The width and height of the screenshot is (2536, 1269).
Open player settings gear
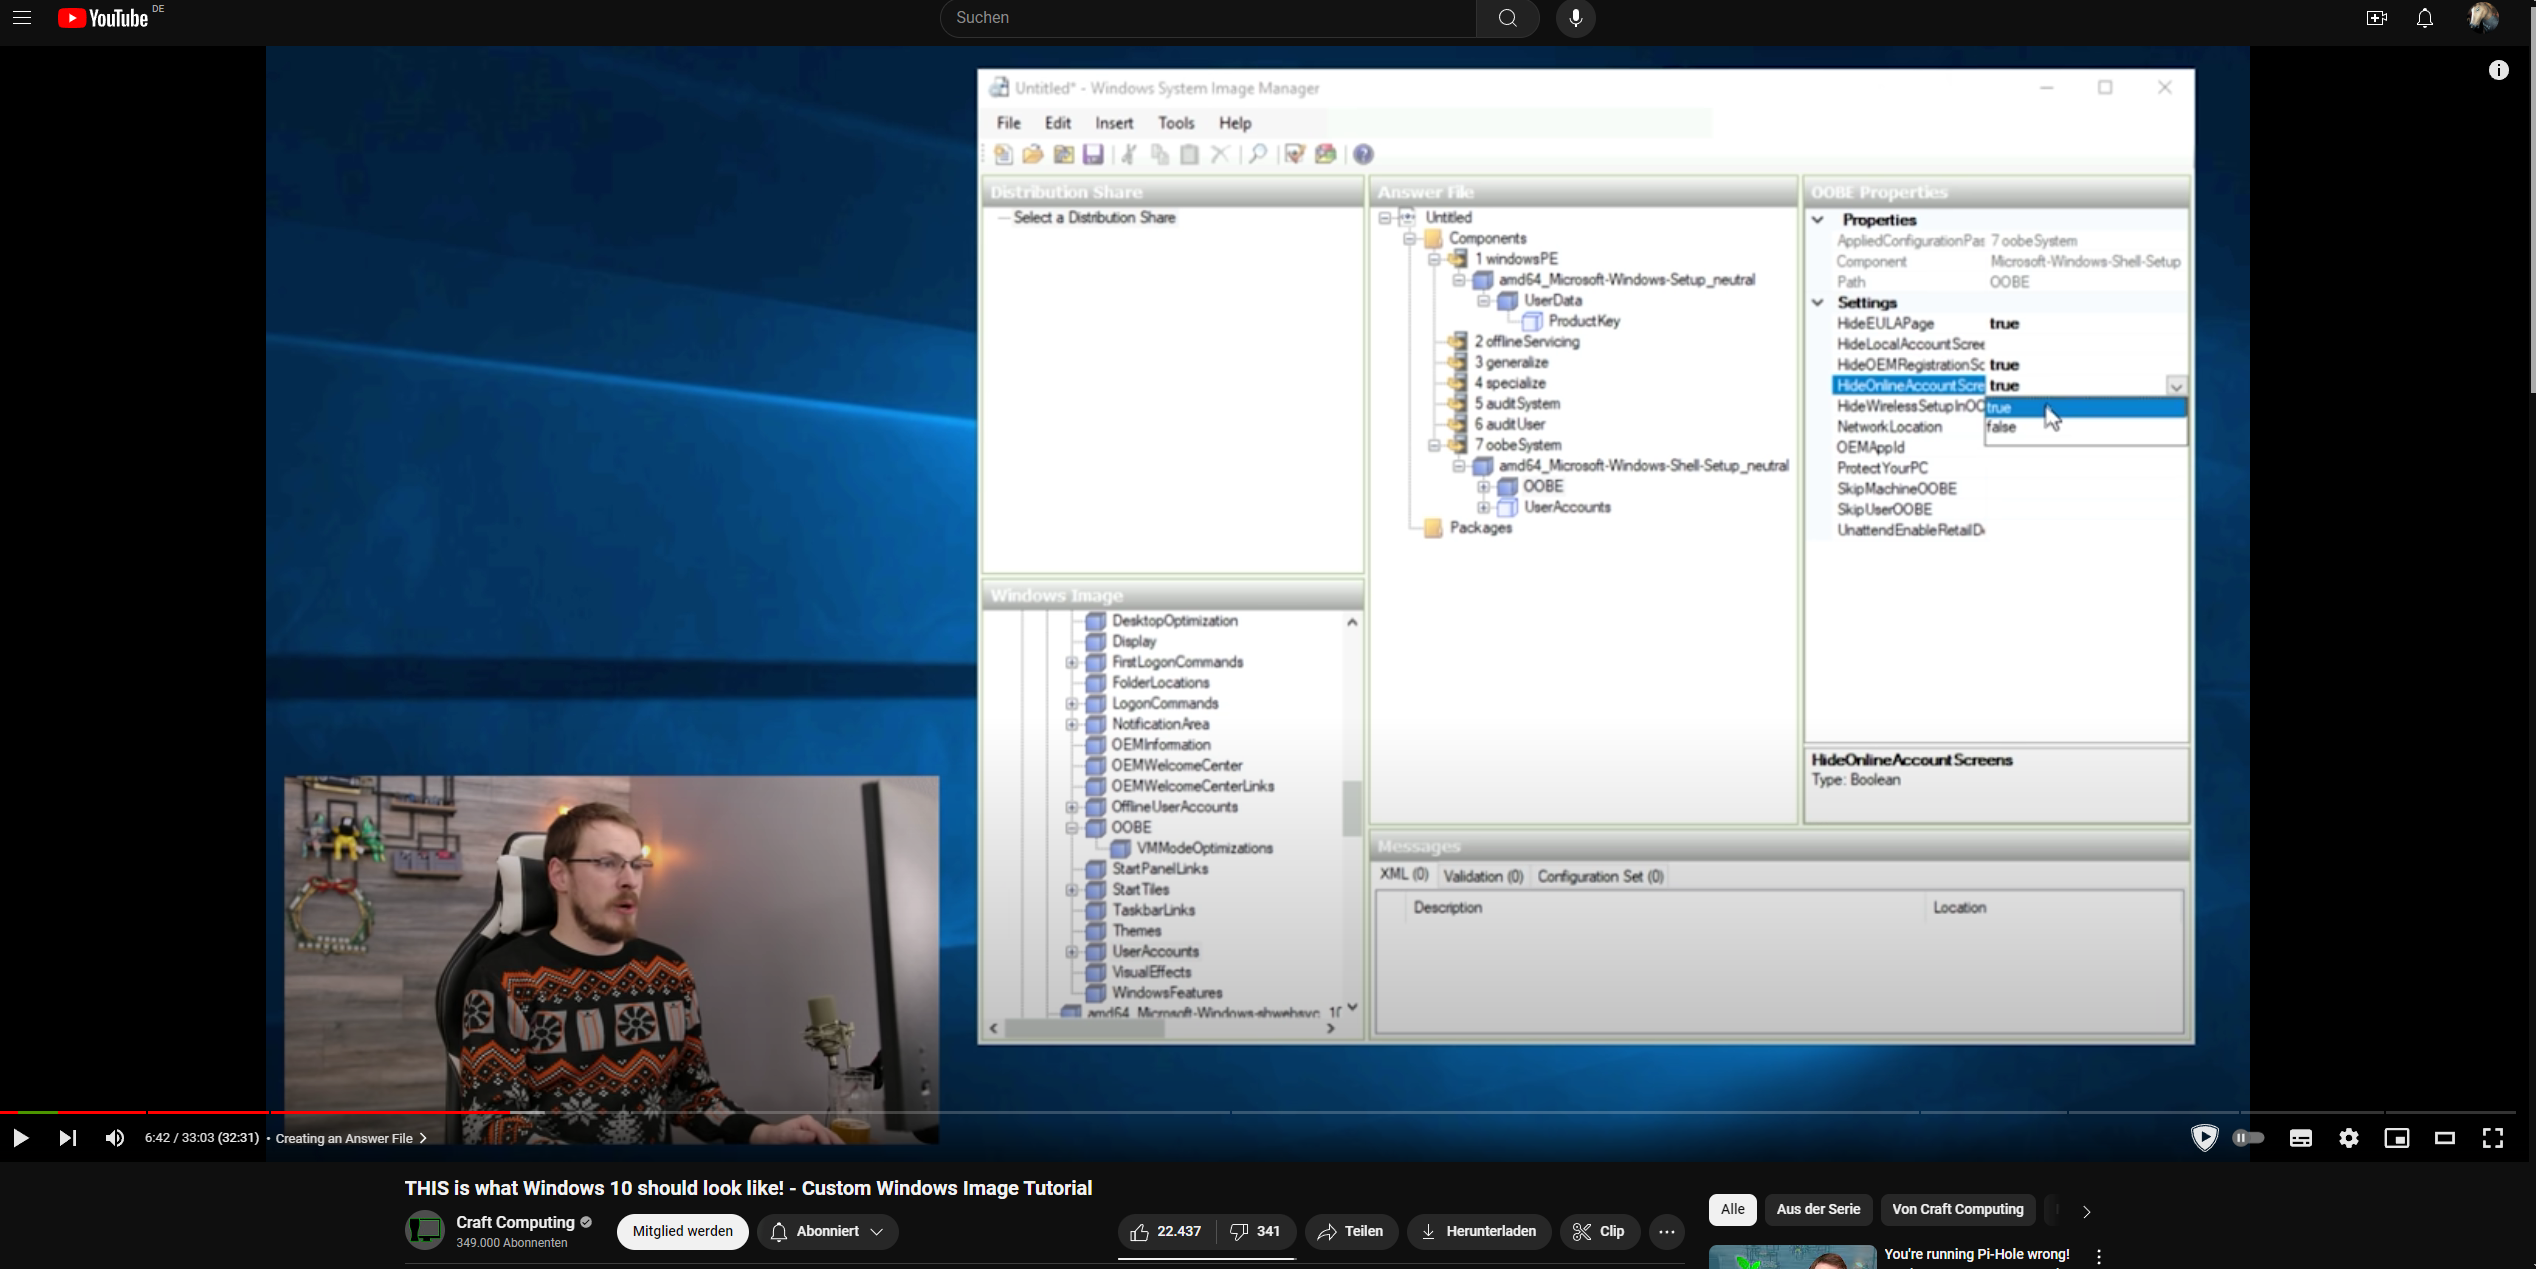2348,1138
